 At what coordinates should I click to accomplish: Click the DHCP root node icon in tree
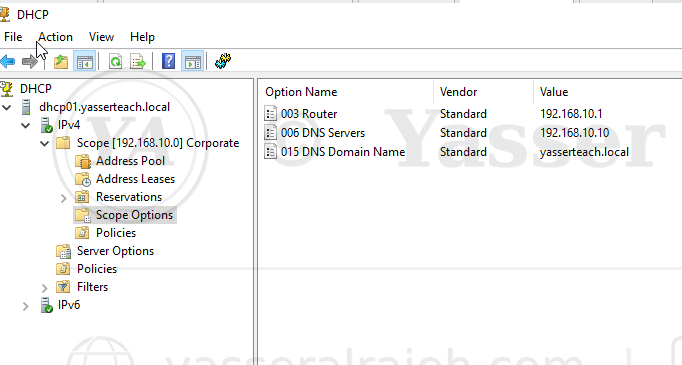pyautogui.click(x=7, y=89)
